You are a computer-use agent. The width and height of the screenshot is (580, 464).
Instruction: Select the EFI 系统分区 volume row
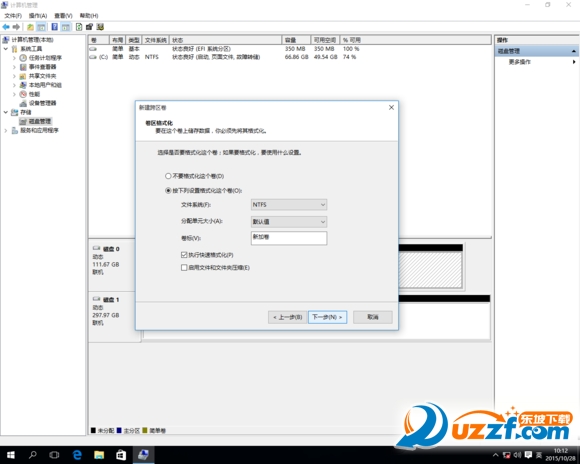[x=224, y=49]
